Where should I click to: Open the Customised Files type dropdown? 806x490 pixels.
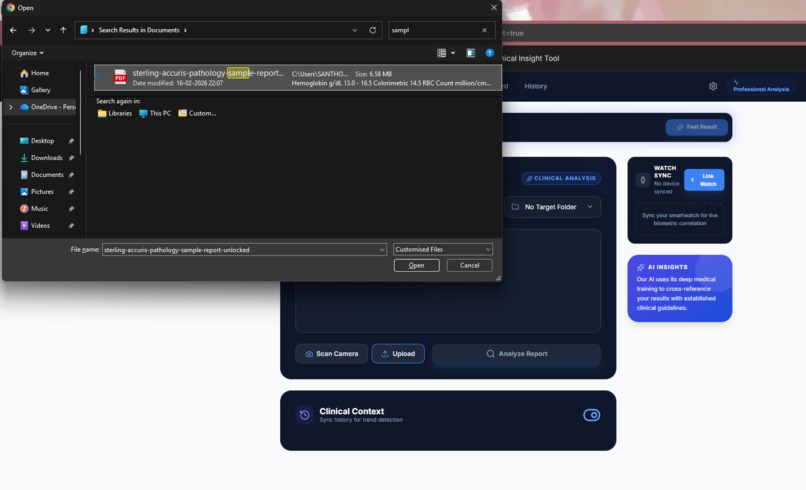443,249
